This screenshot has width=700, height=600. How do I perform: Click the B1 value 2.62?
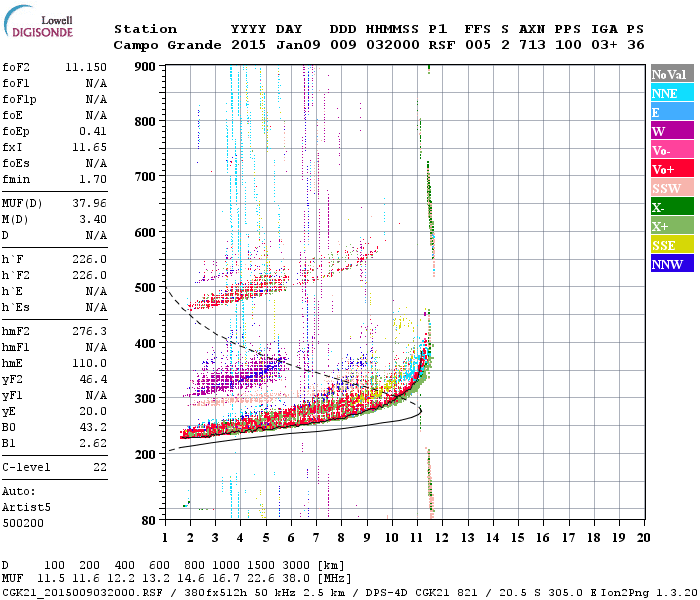pos(93,443)
